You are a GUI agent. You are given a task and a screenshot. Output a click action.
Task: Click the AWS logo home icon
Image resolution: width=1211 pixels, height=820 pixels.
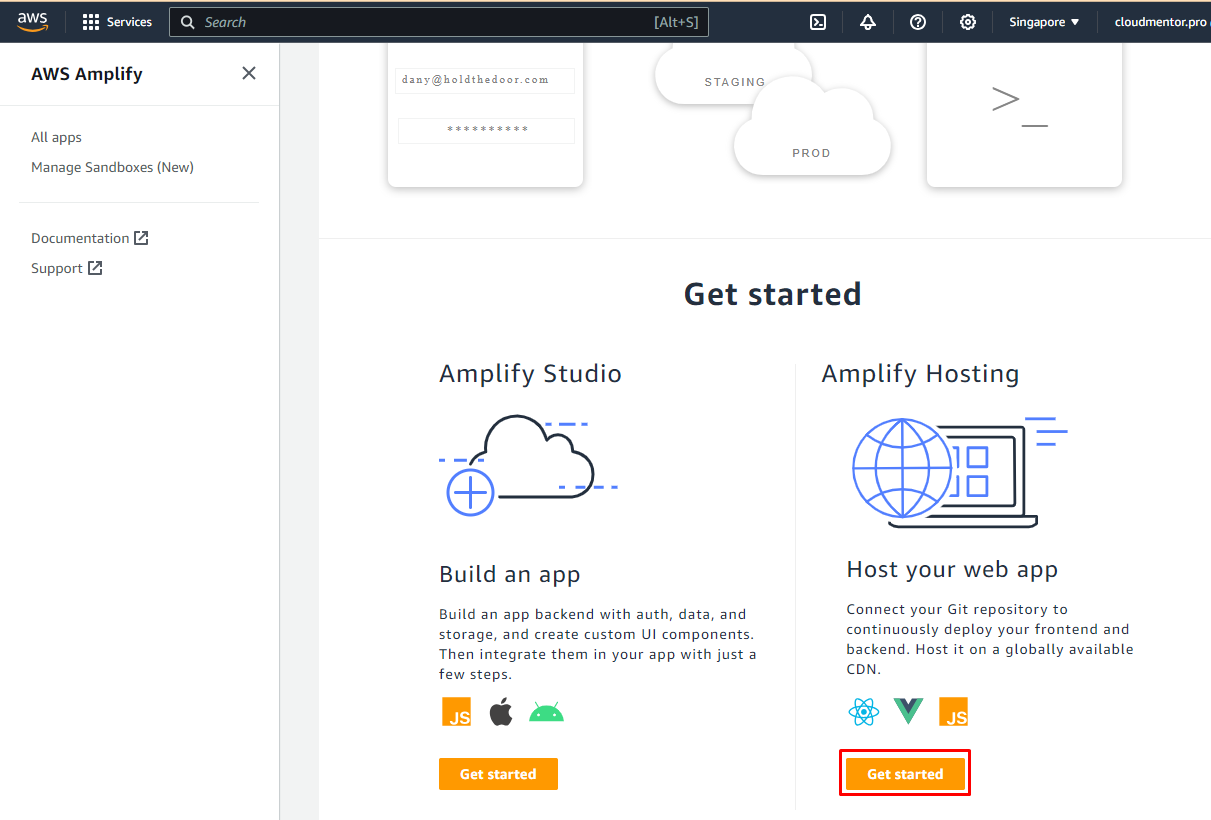[32, 22]
